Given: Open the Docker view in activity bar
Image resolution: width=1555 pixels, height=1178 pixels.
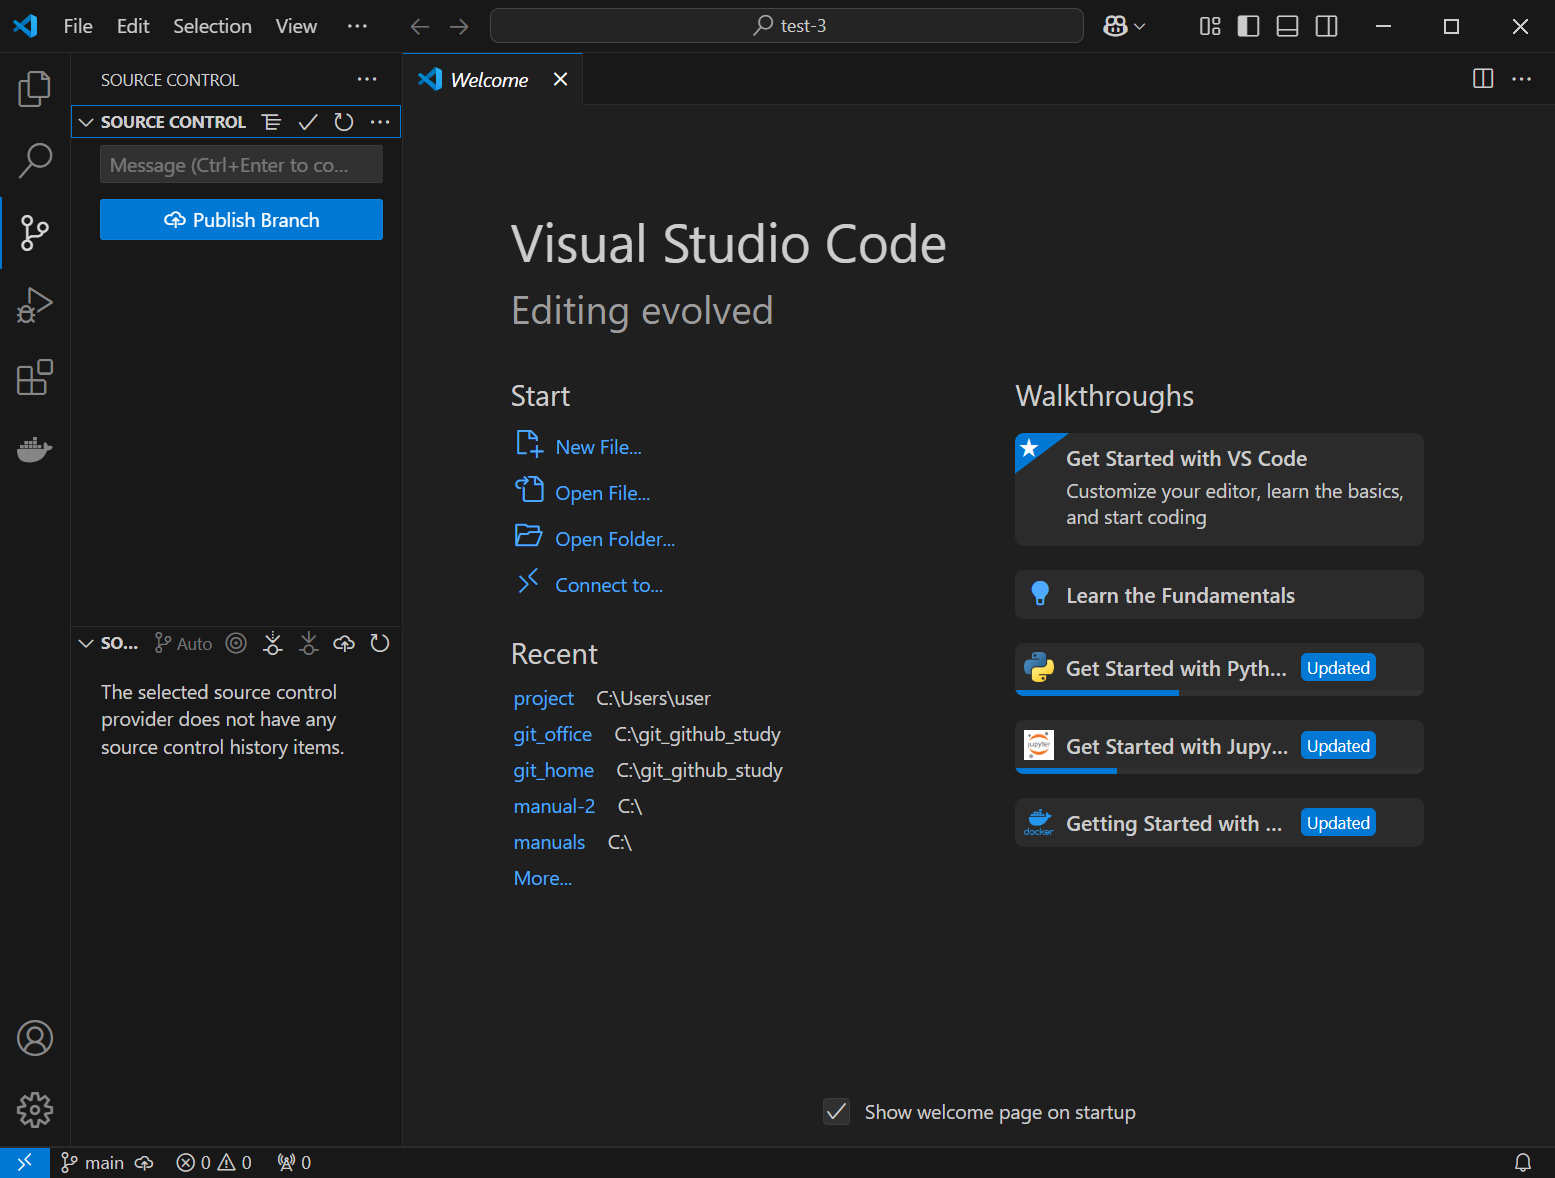Looking at the screenshot, I should (34, 450).
